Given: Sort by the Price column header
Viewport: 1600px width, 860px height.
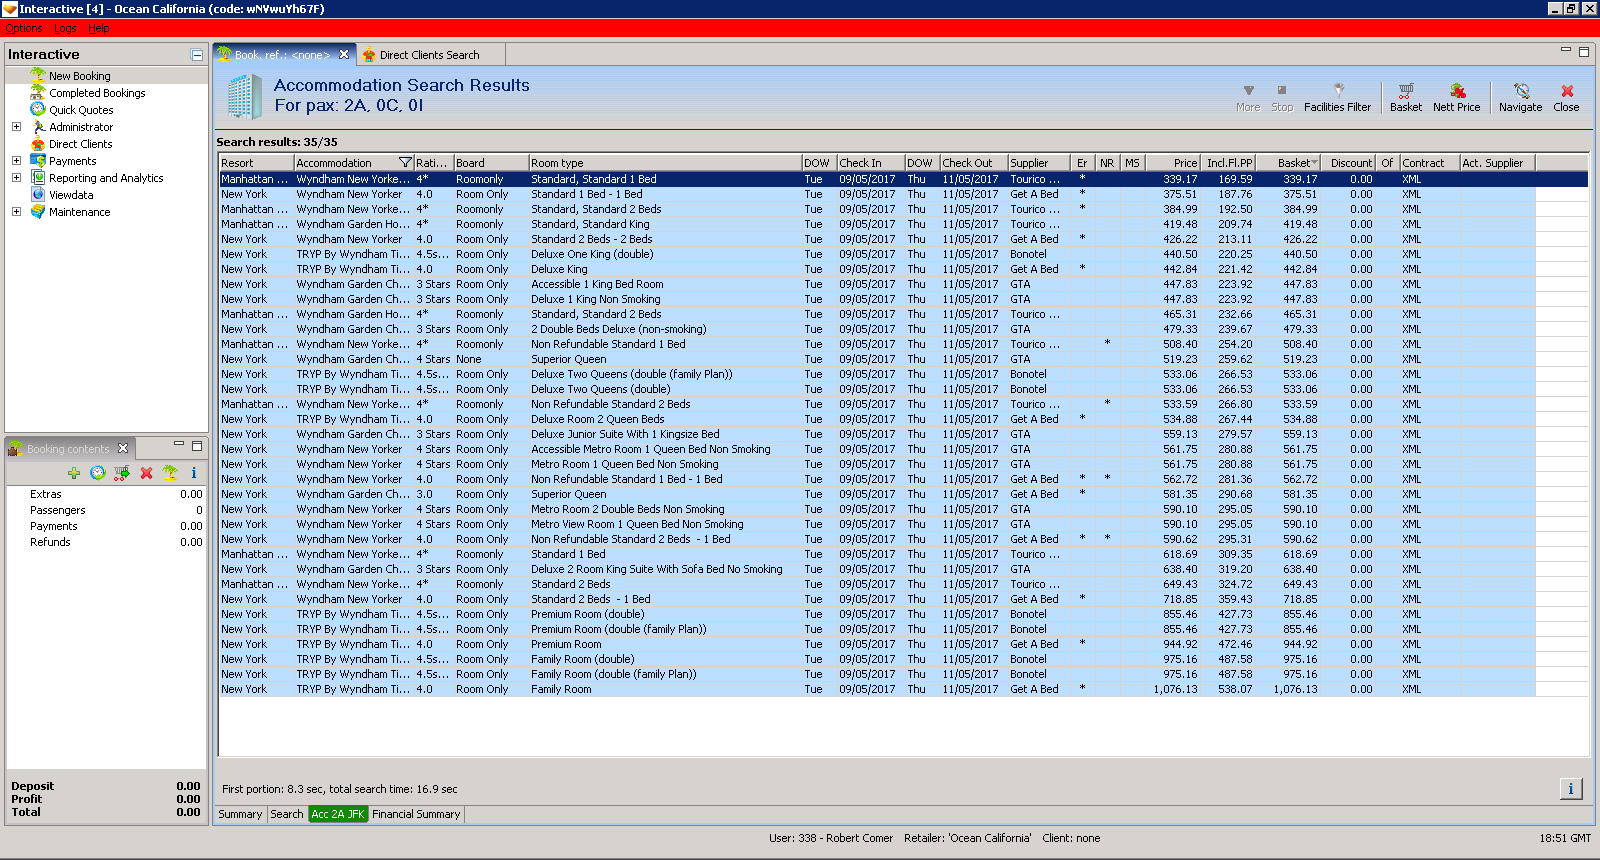Looking at the screenshot, I should [x=1173, y=163].
